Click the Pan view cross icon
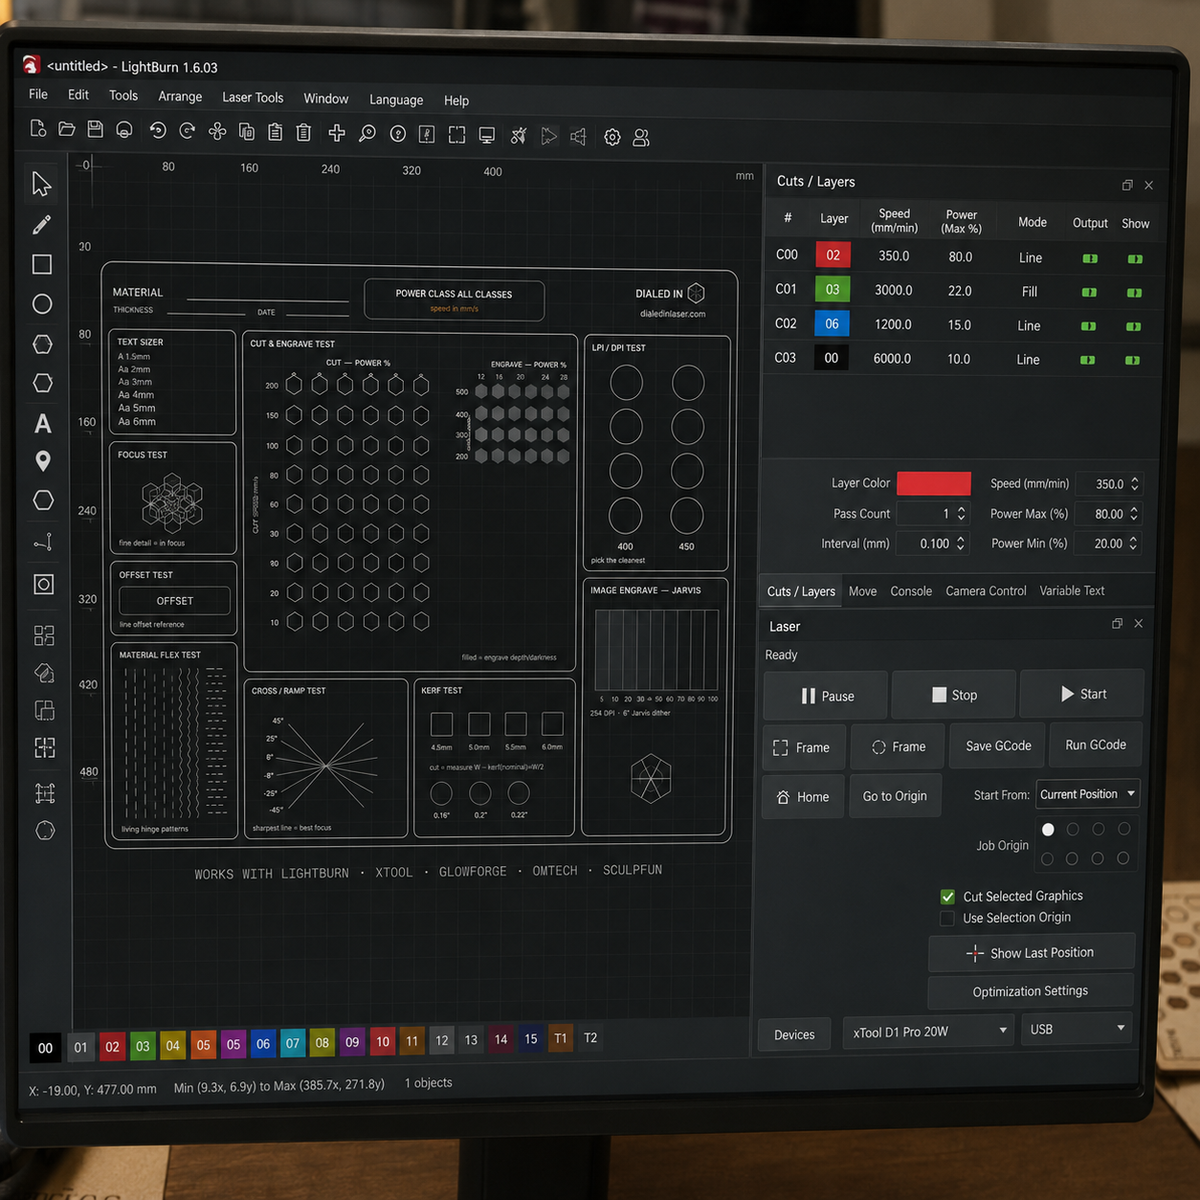Screen dimensions: 1200x1200 point(337,133)
